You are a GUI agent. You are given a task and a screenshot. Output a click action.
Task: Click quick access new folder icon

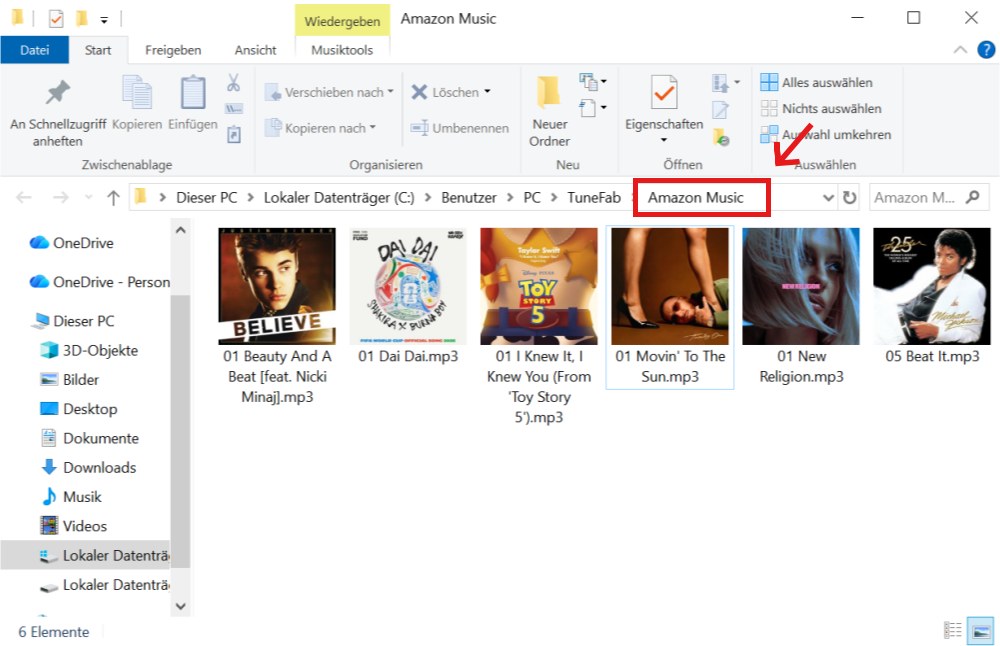click(82, 18)
